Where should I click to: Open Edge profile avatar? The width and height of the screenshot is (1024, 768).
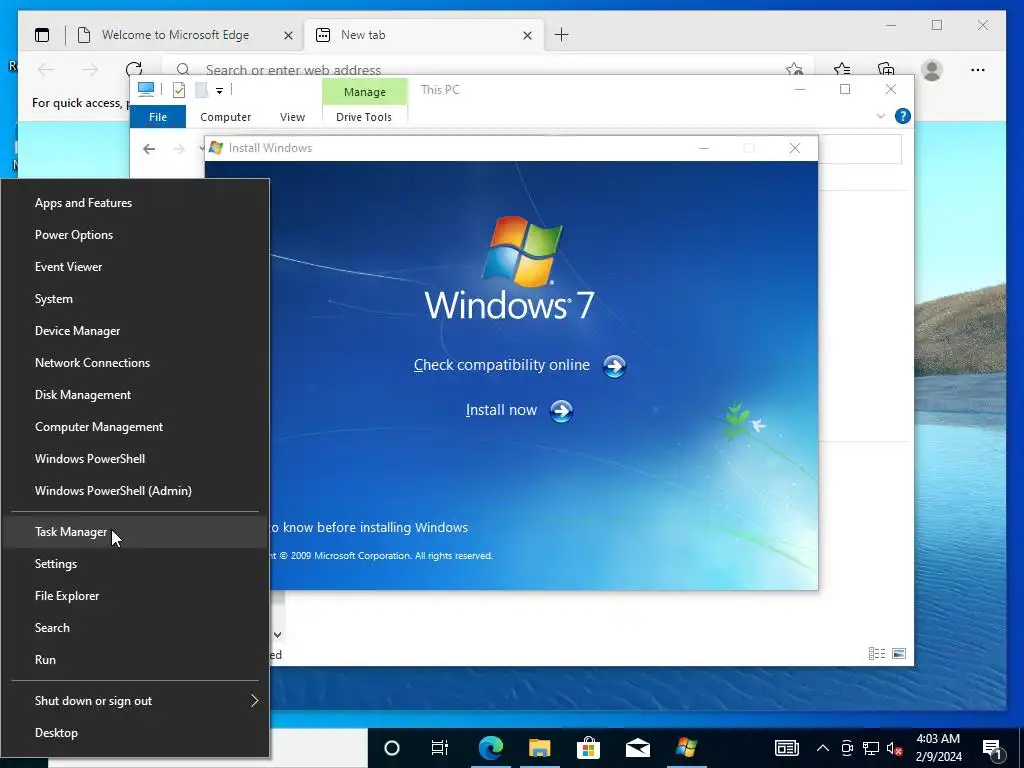coord(932,70)
